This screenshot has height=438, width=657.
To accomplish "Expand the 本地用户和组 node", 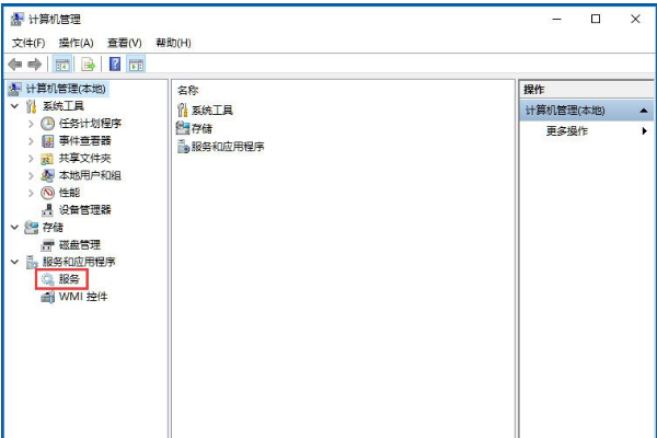I will tap(31, 176).
